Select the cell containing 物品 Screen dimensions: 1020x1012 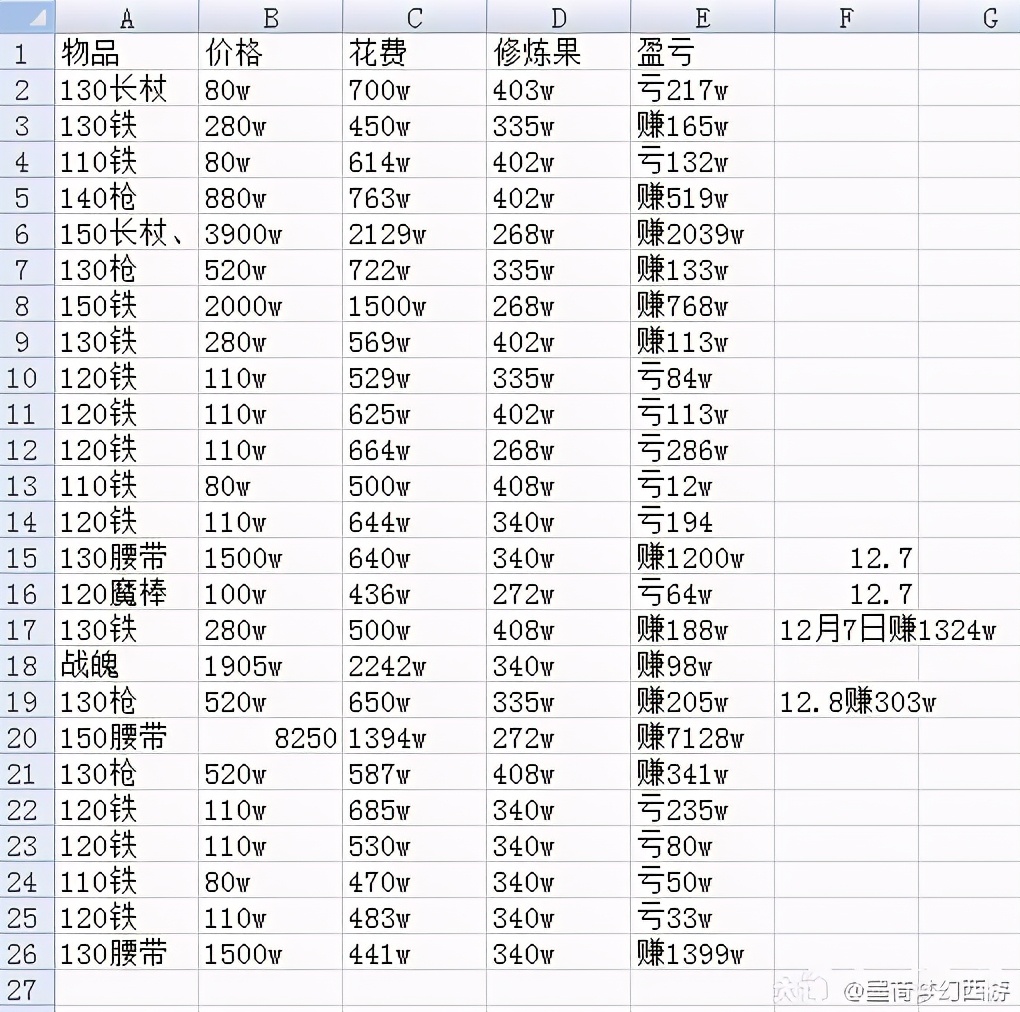click(126, 53)
